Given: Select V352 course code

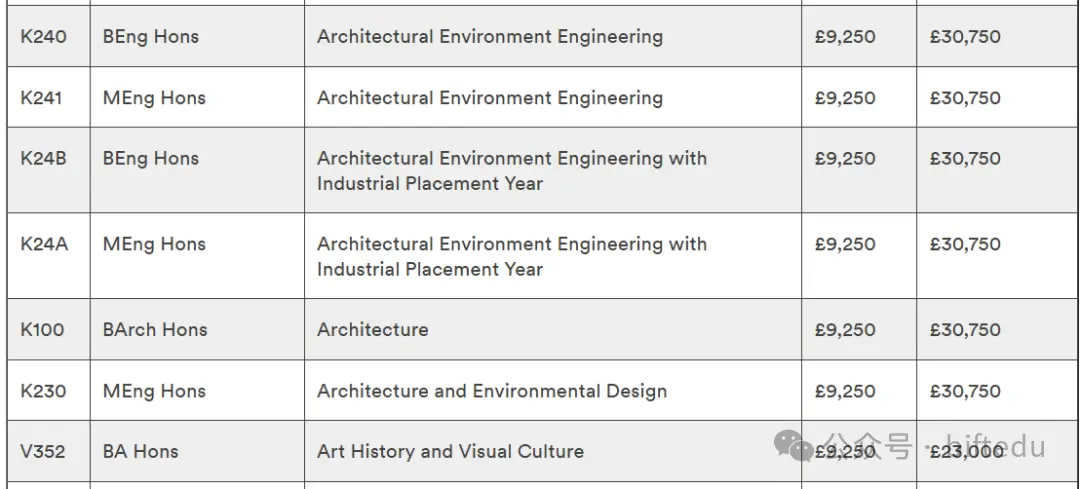Looking at the screenshot, I should (x=43, y=452).
